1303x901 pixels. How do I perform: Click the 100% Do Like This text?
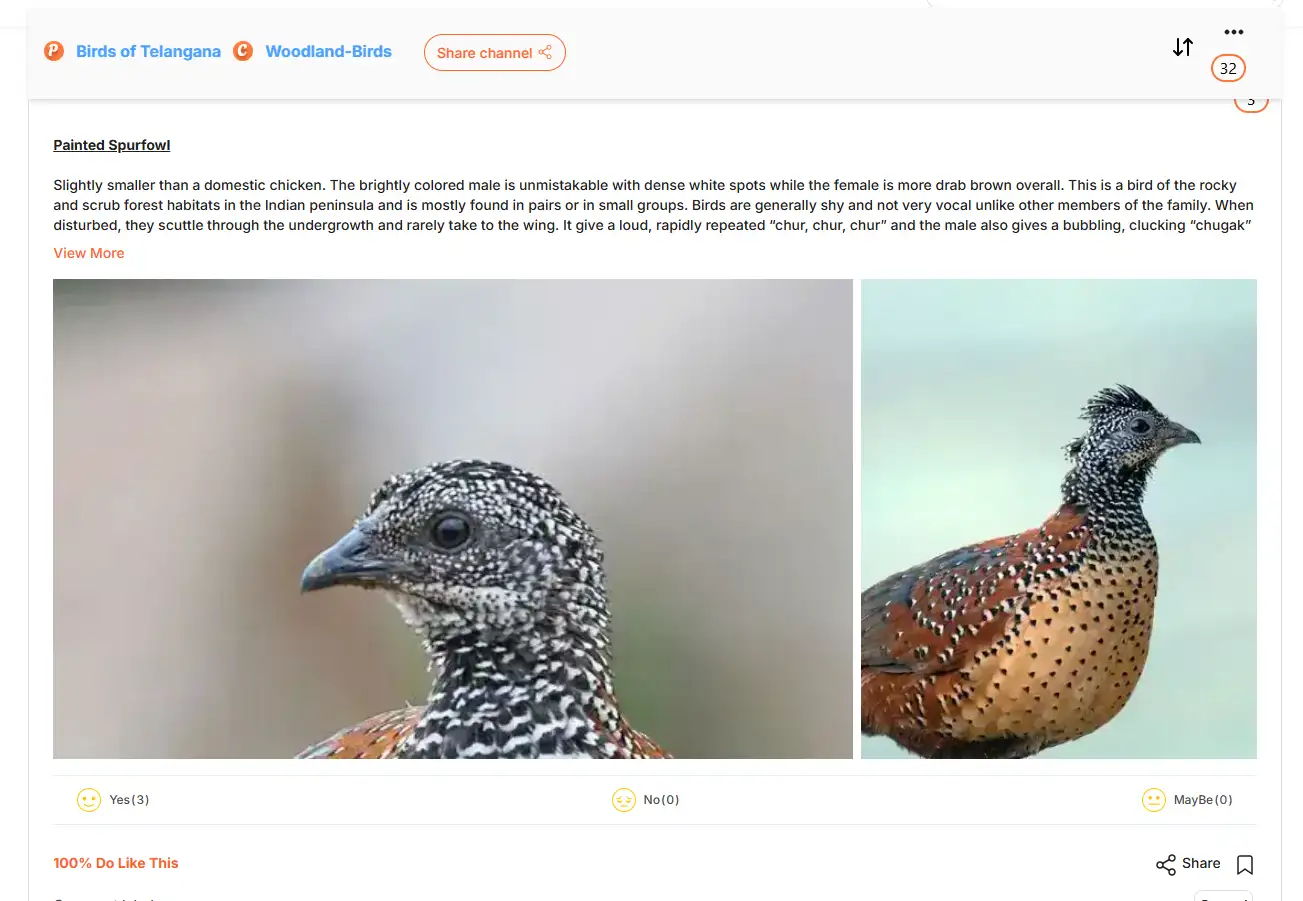116,863
